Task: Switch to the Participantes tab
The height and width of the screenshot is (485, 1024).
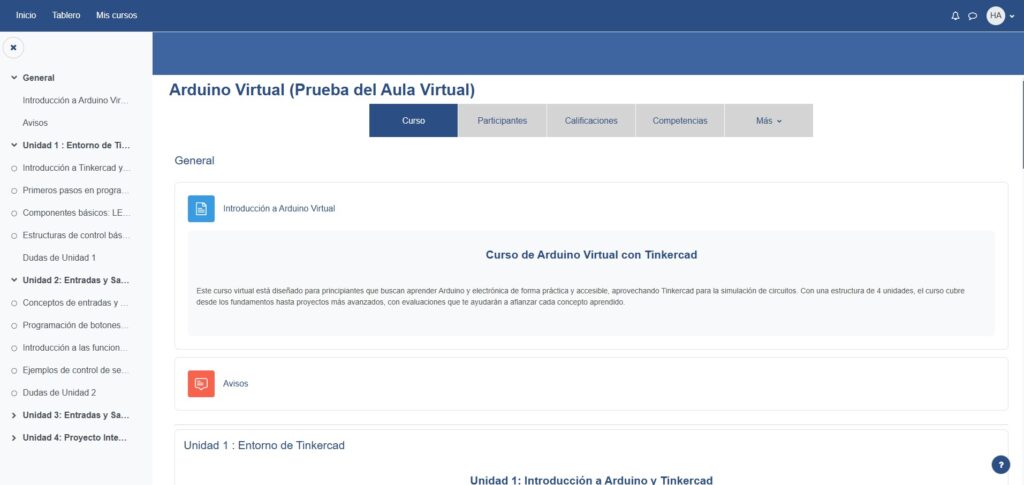Action: coord(502,121)
